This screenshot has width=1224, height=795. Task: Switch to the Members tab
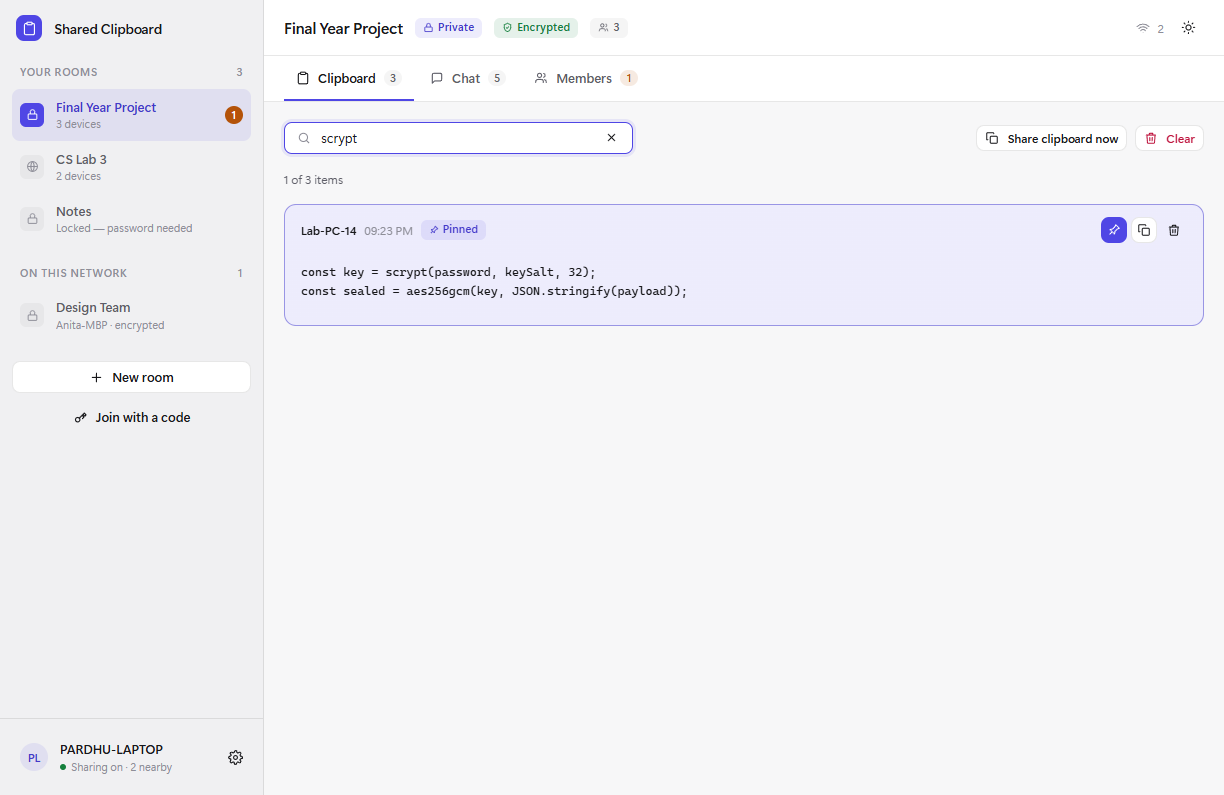tap(585, 78)
